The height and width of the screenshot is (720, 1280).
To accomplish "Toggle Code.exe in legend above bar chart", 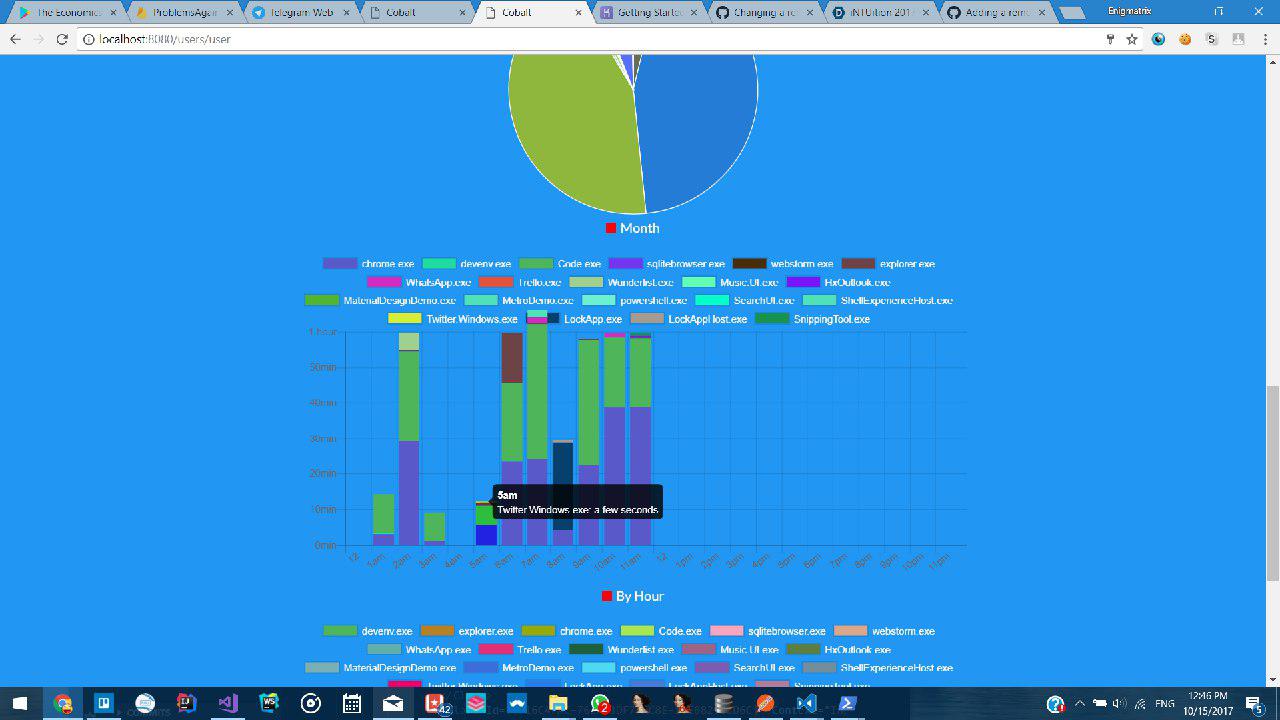I will (x=560, y=264).
